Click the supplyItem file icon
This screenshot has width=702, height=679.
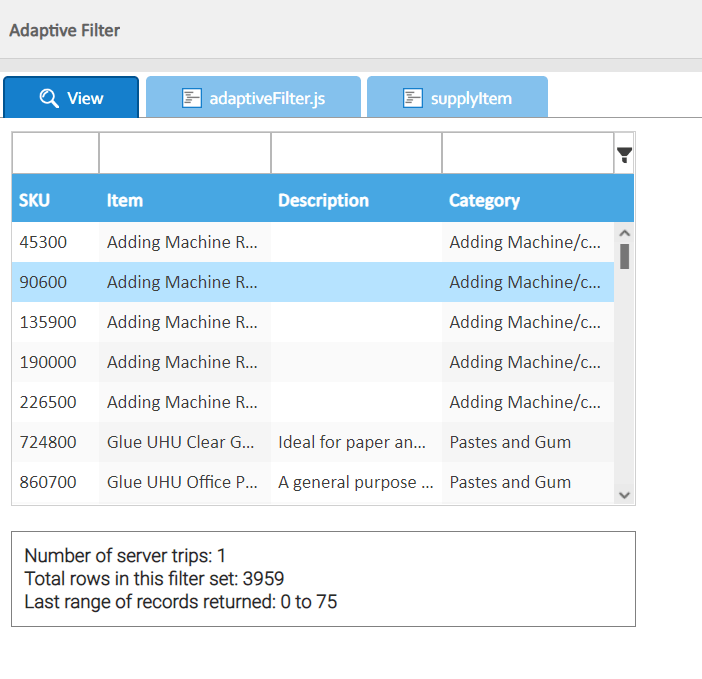point(412,98)
